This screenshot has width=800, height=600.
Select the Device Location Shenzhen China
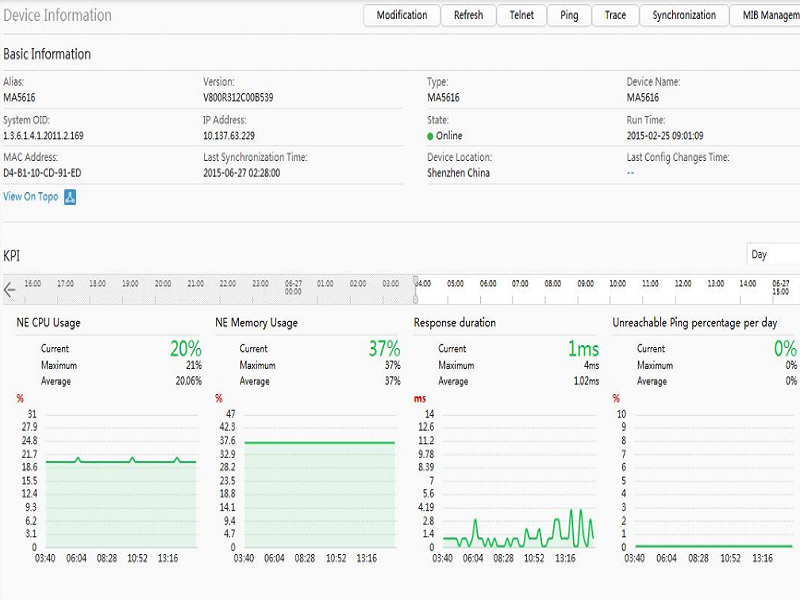click(x=458, y=173)
